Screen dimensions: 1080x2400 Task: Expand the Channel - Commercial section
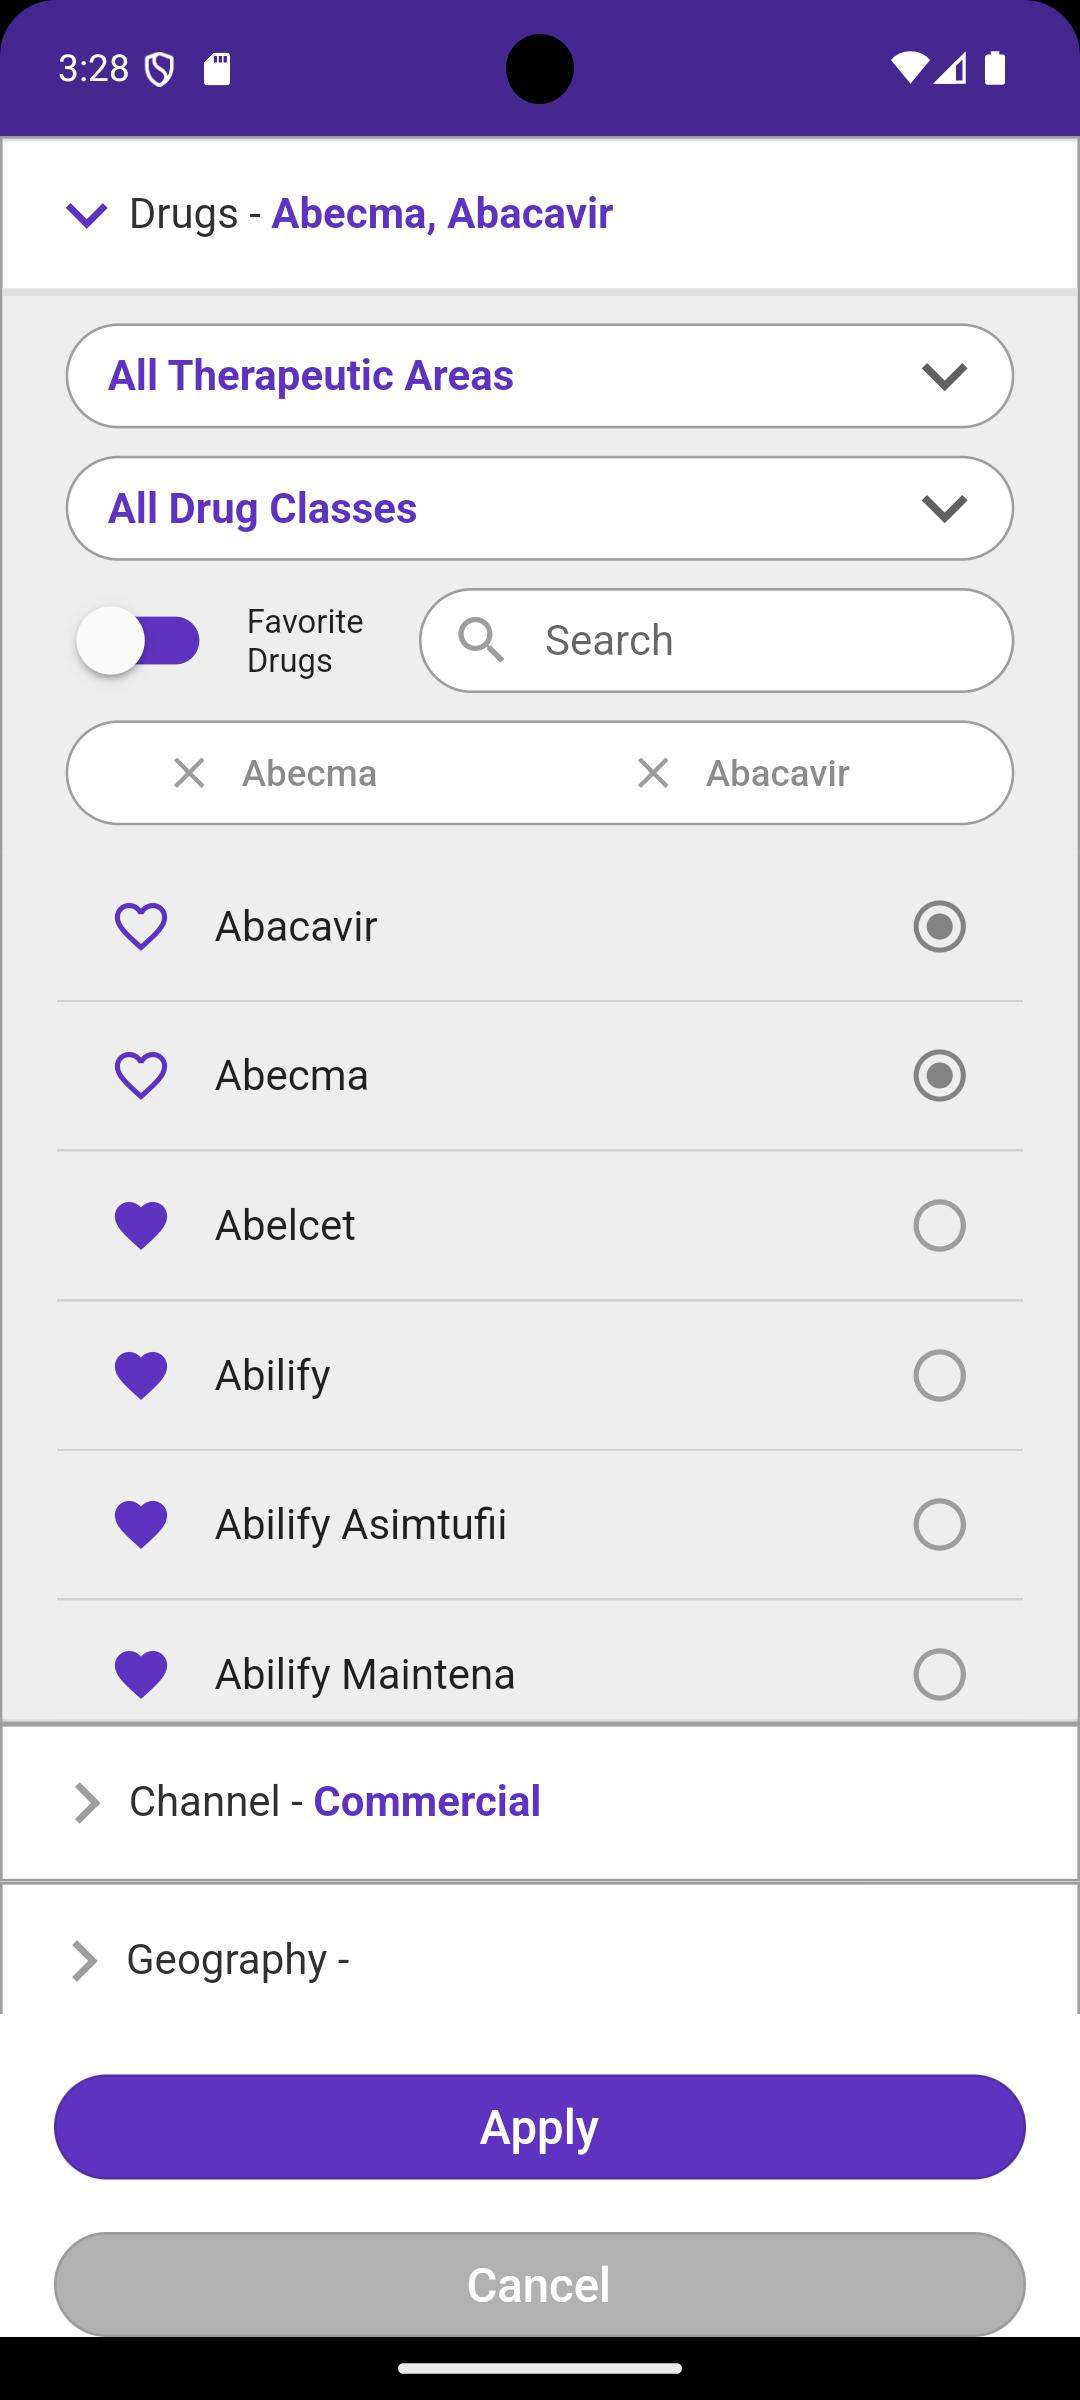point(540,1802)
